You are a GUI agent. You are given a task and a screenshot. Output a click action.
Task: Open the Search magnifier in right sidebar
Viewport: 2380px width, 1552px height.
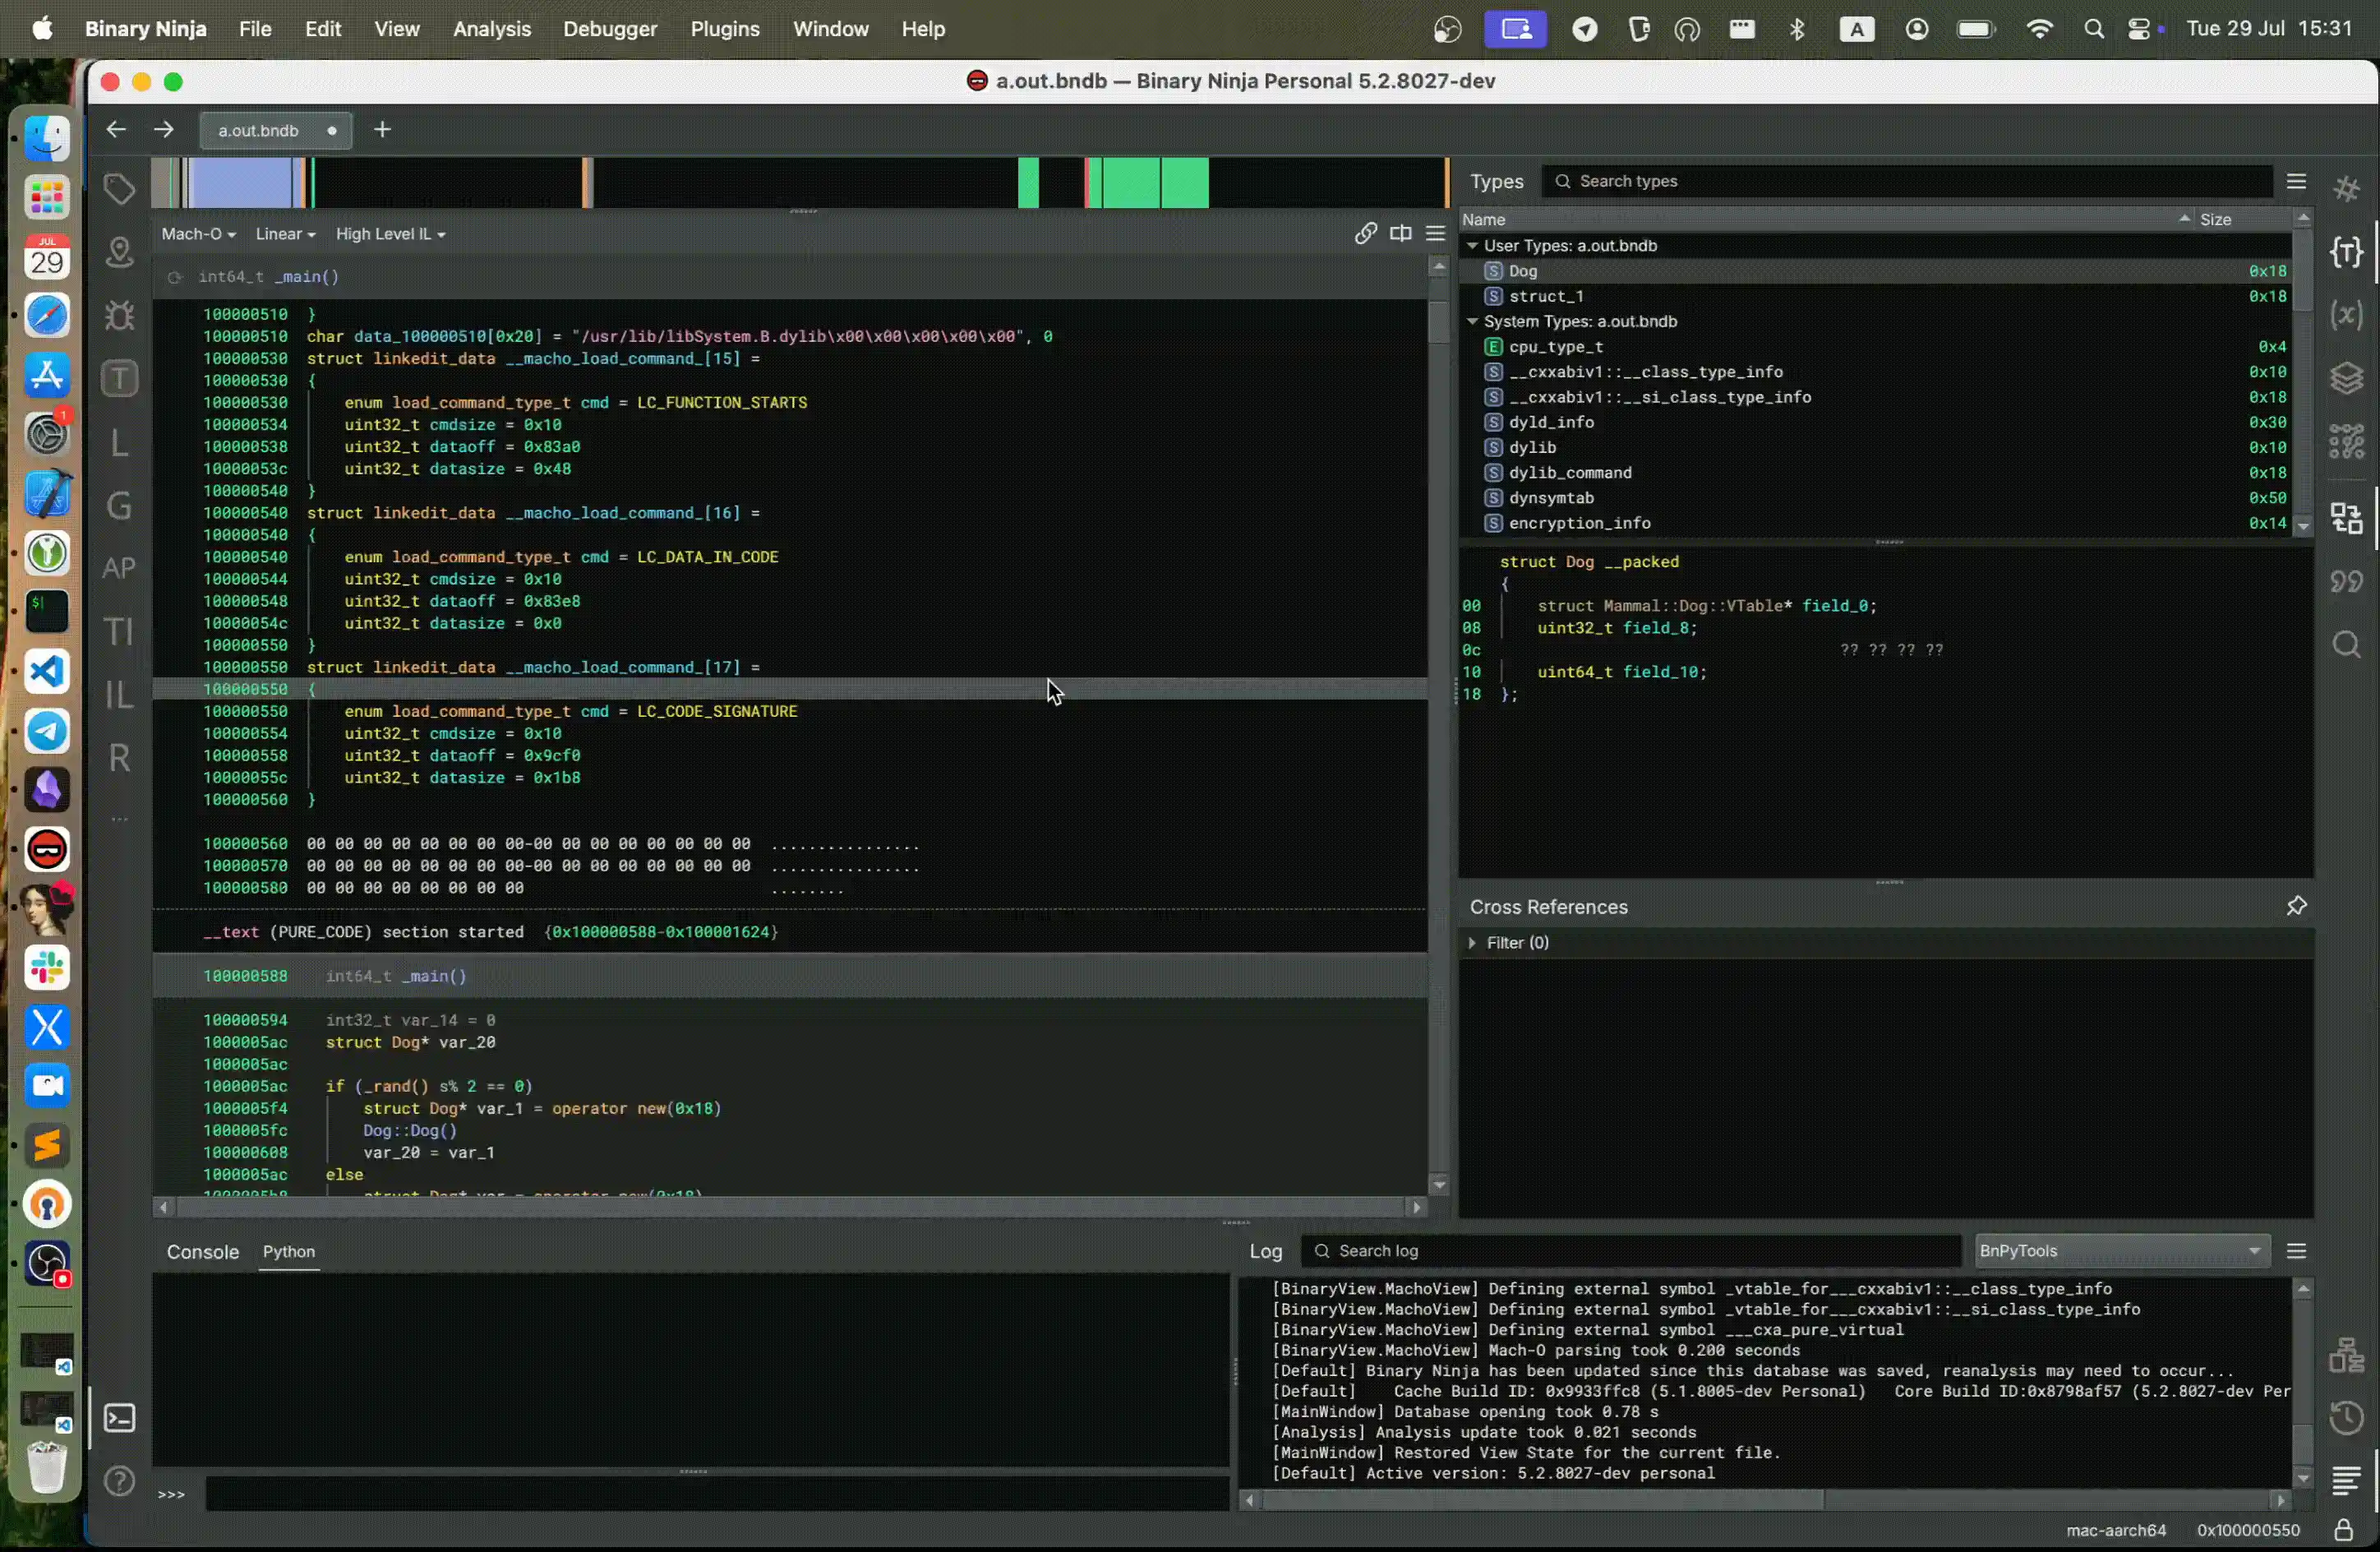(2346, 645)
